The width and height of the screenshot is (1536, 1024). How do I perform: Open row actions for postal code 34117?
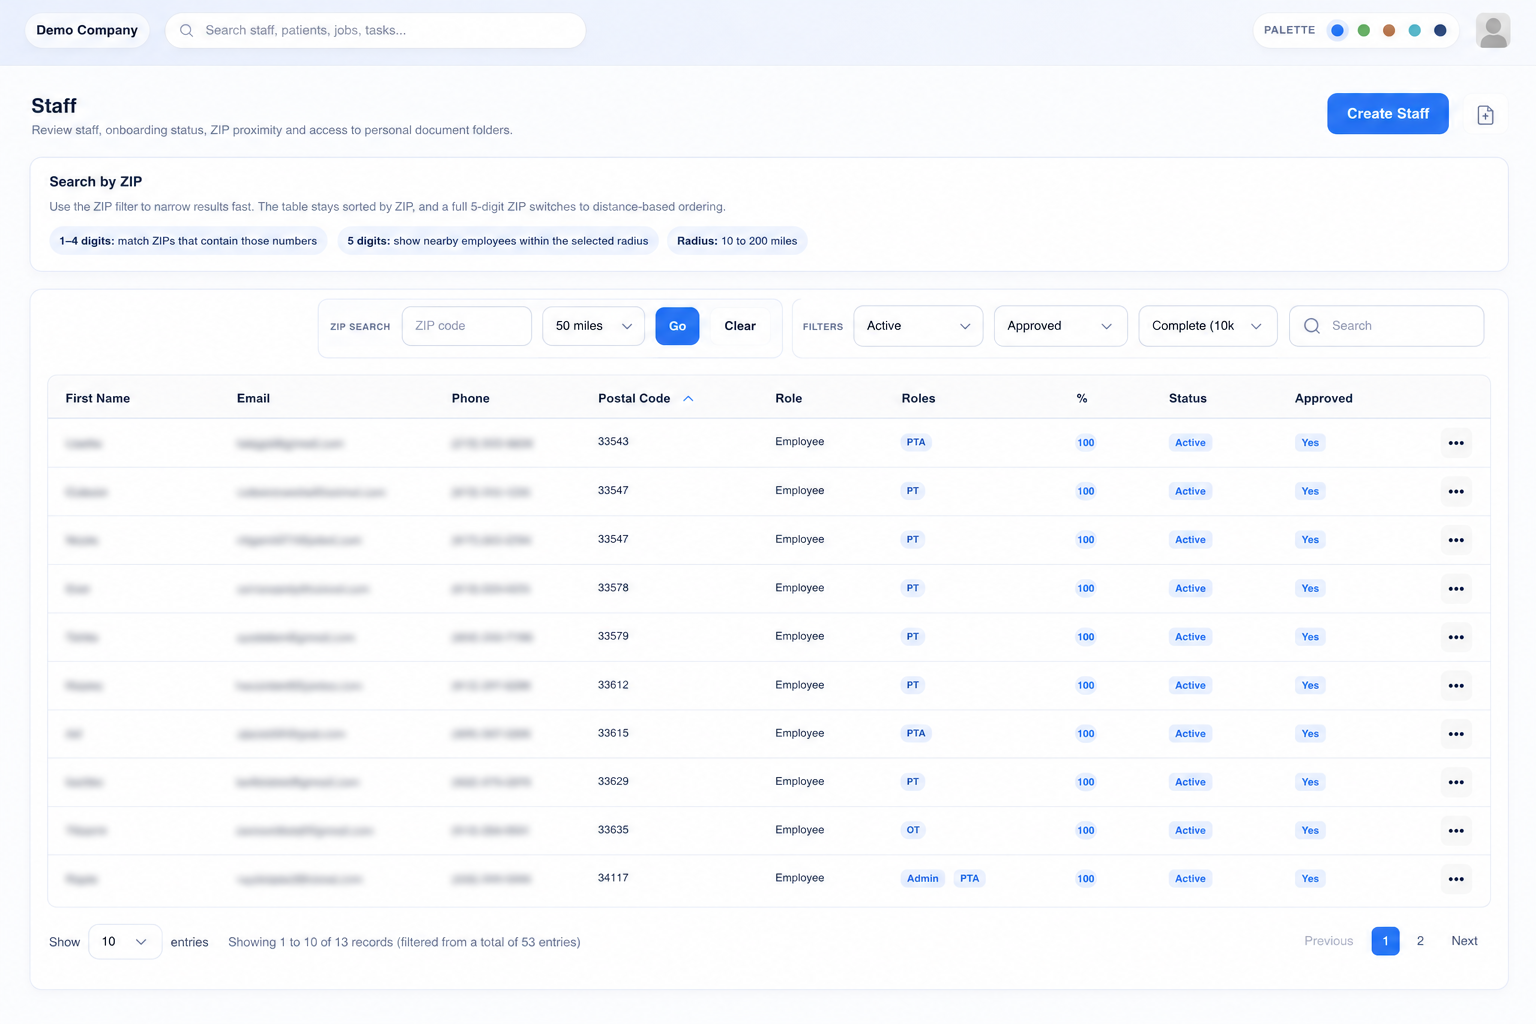pos(1456,879)
